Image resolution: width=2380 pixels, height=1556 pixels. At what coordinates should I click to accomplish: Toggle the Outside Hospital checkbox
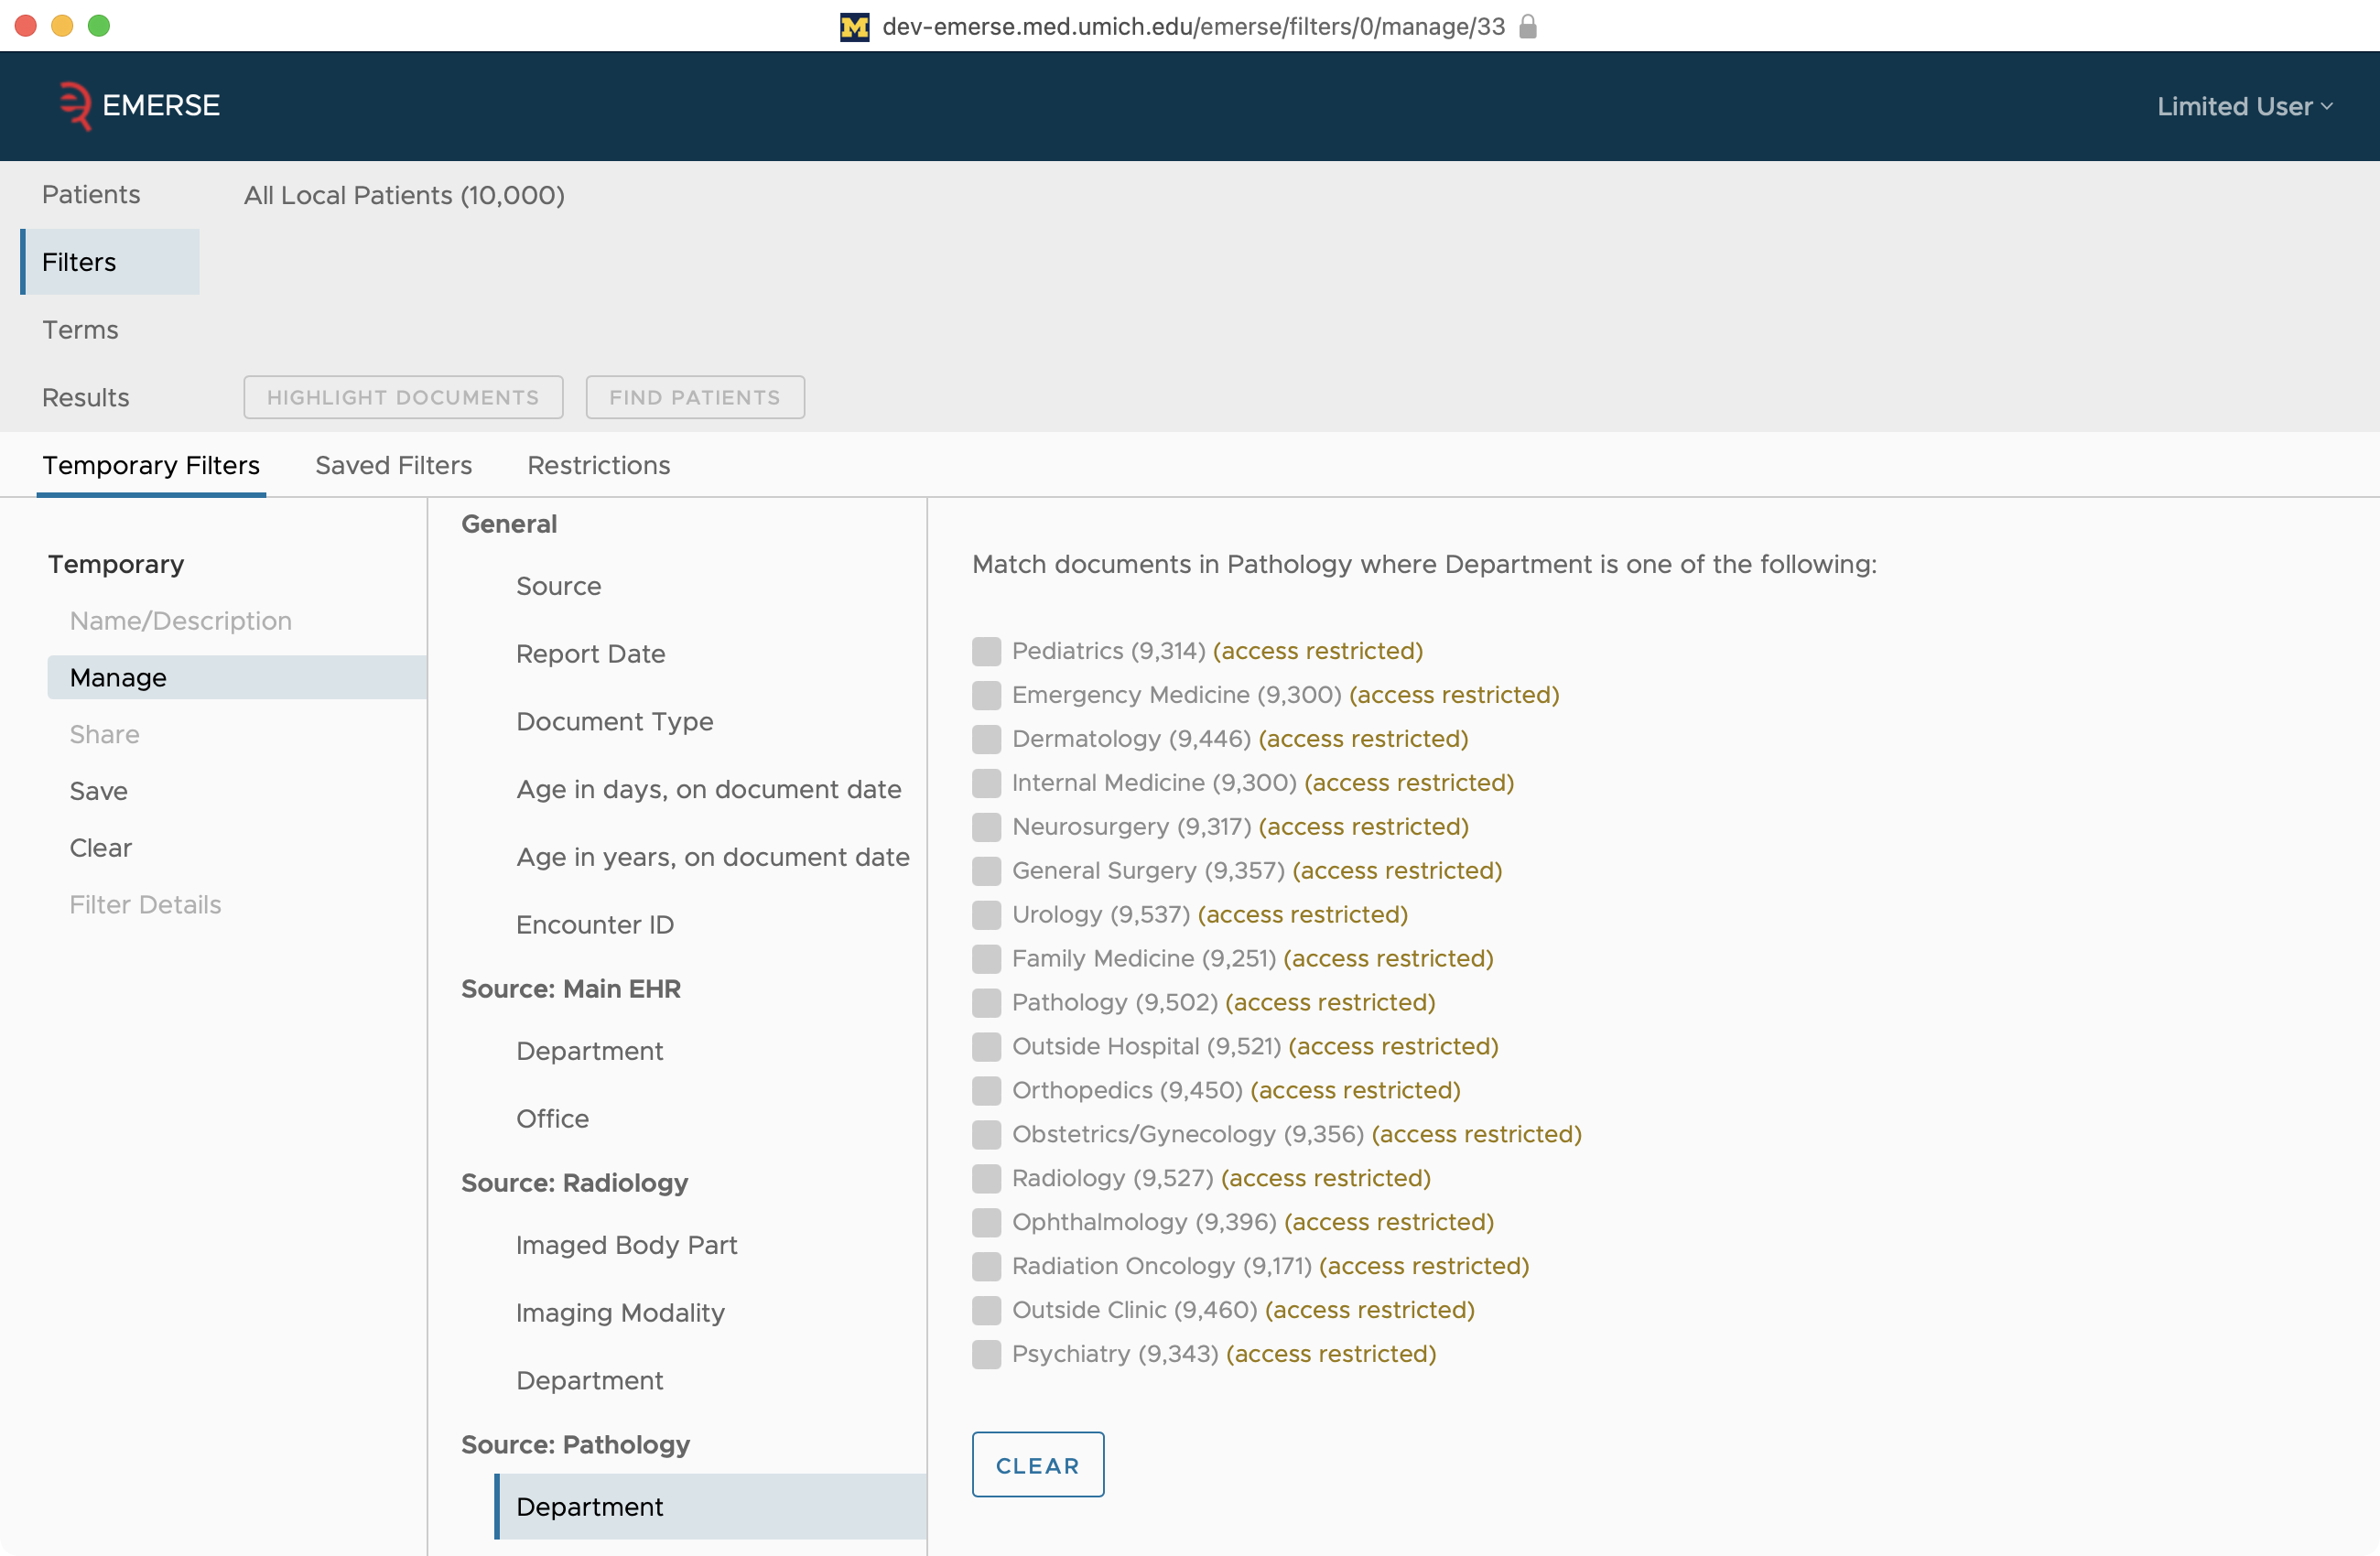pyautogui.click(x=986, y=1047)
